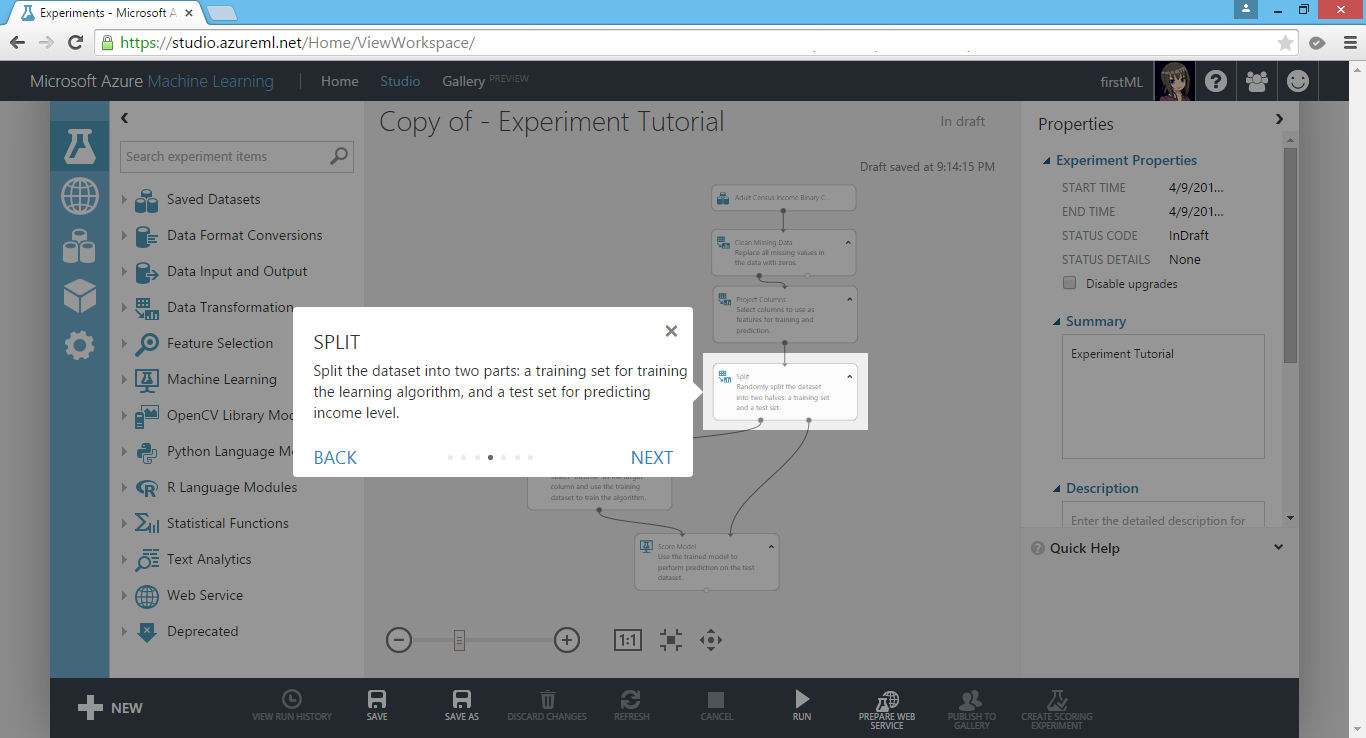
Task: Click the Properties panel scrollbar
Action: point(1290,255)
